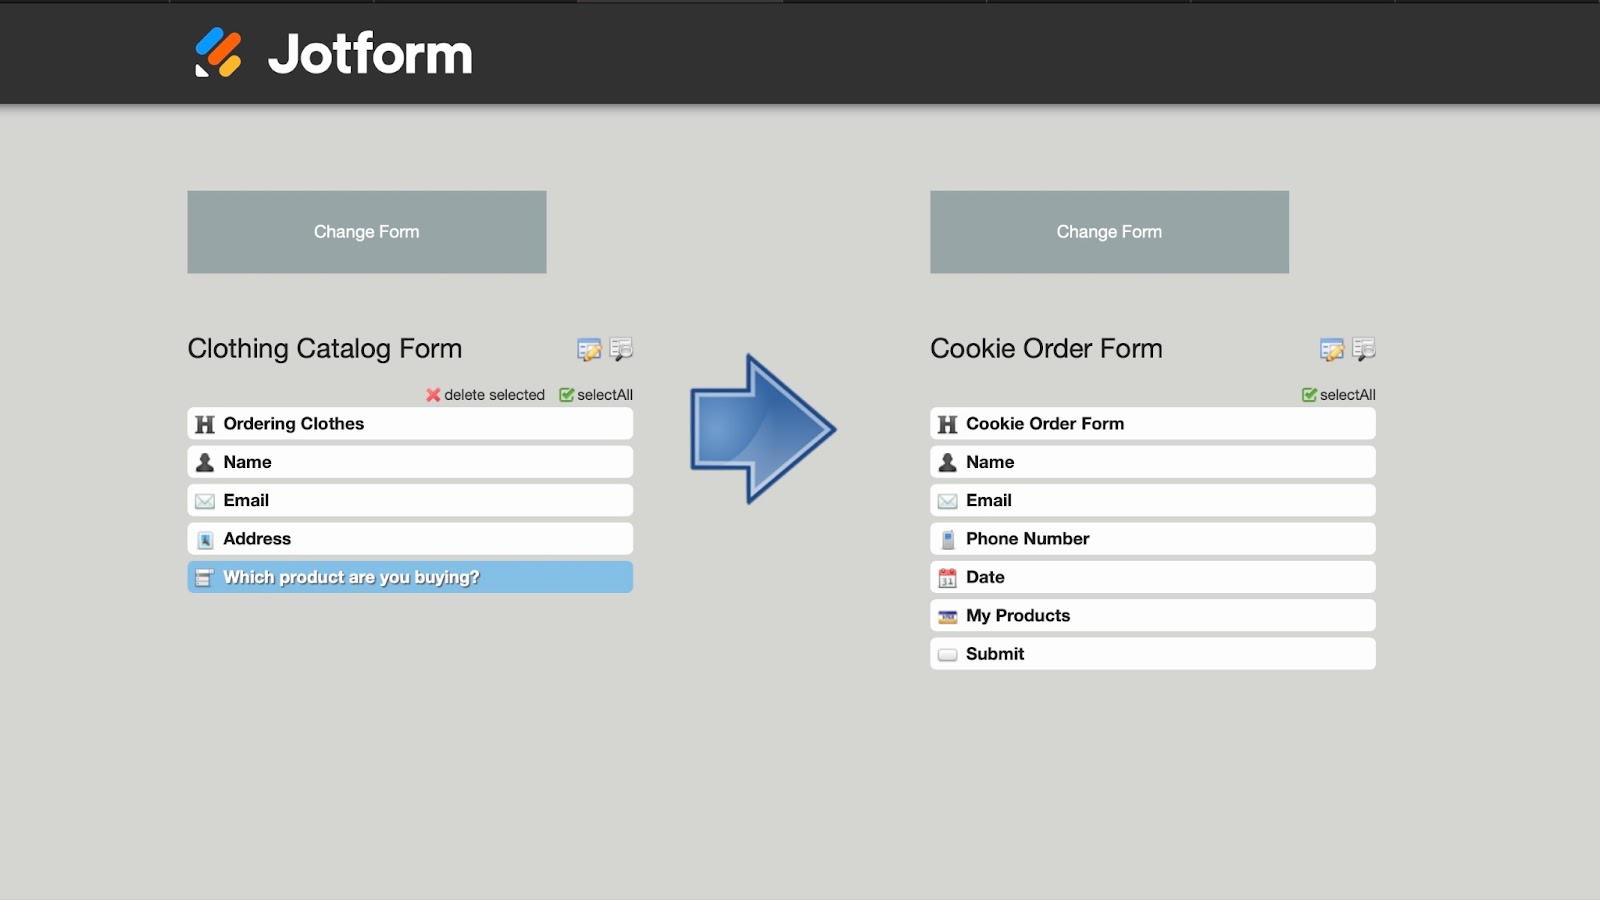
Task: Click preview form icon for Clothing Catalog Form
Action: (621, 349)
